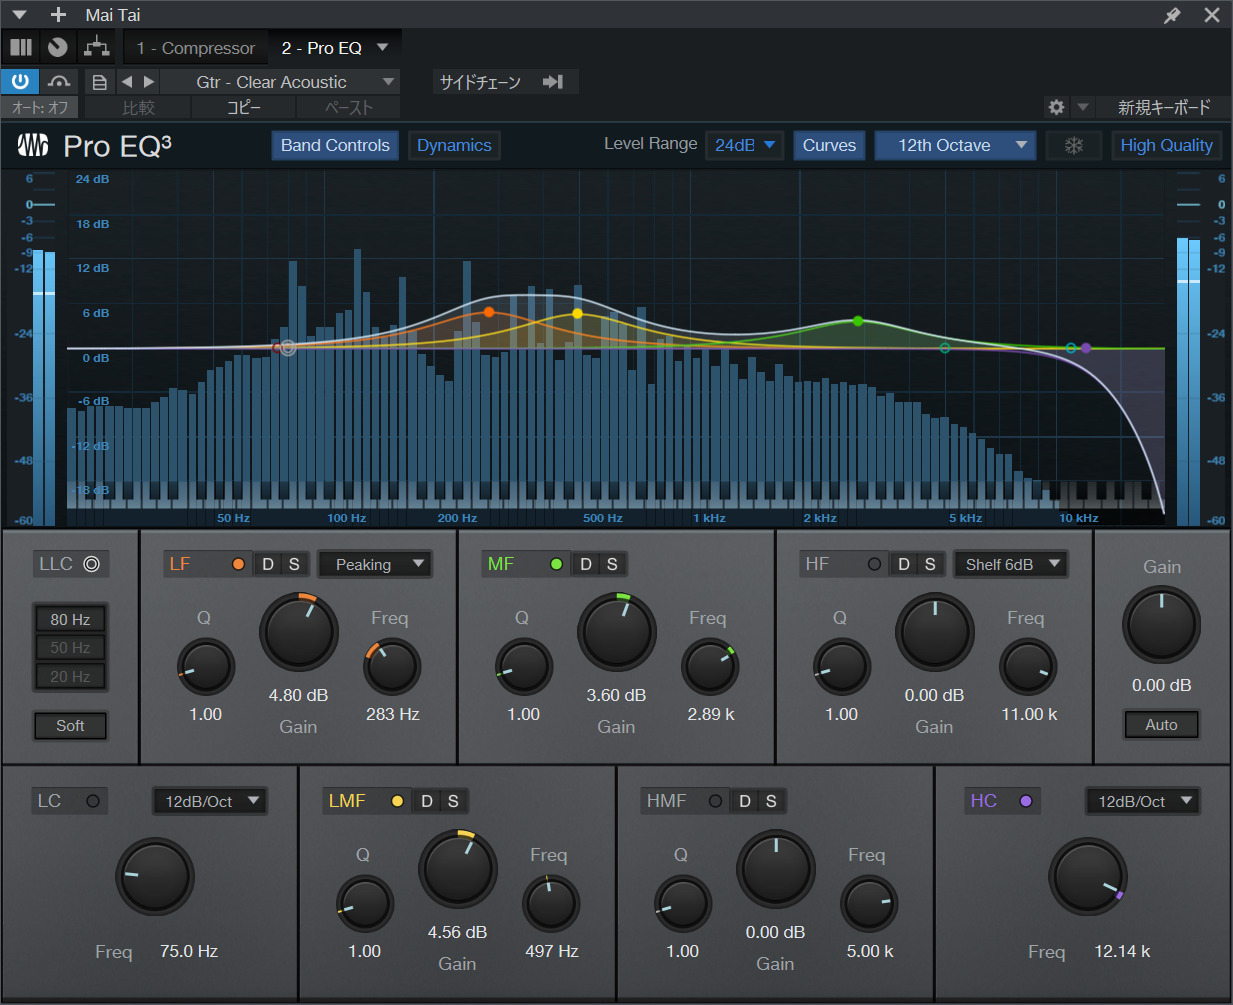Toggle the Dynamics view
The width and height of the screenshot is (1233, 1005).
(454, 145)
